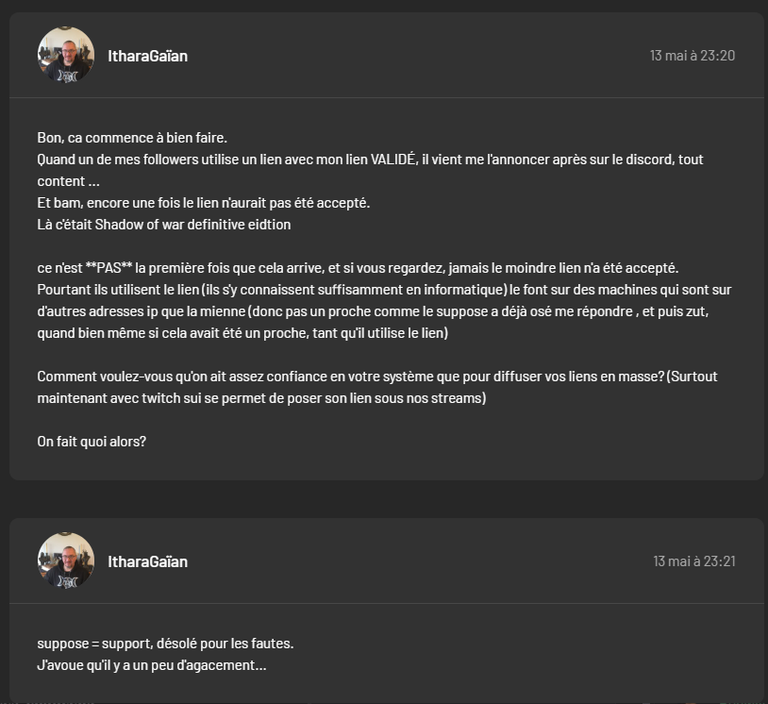Click the line 'Bon, ca commence à bien faire.'

click(x=132, y=138)
